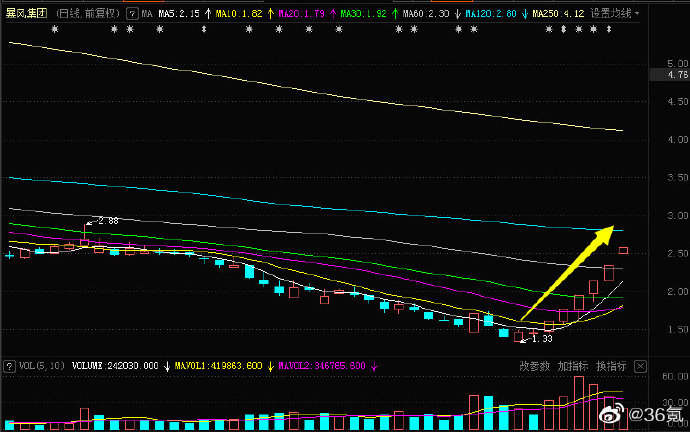Click the 2.88 high price annotation
The height and width of the screenshot is (432, 690).
coord(108,221)
